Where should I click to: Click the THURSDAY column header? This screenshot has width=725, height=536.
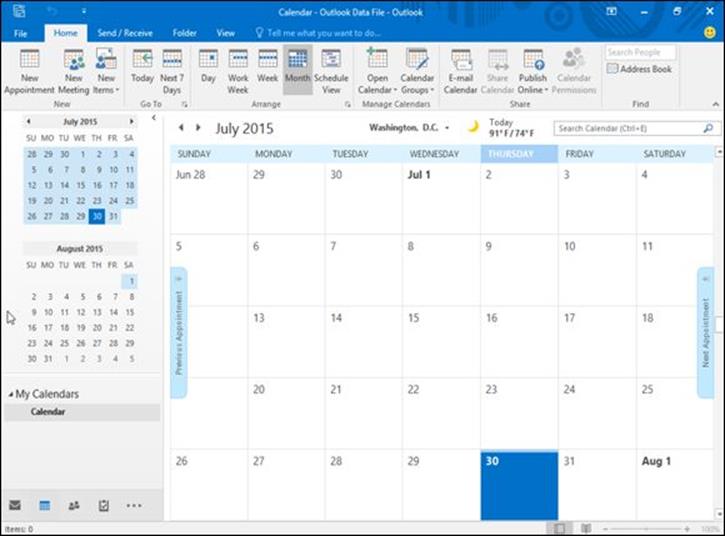tap(519, 154)
